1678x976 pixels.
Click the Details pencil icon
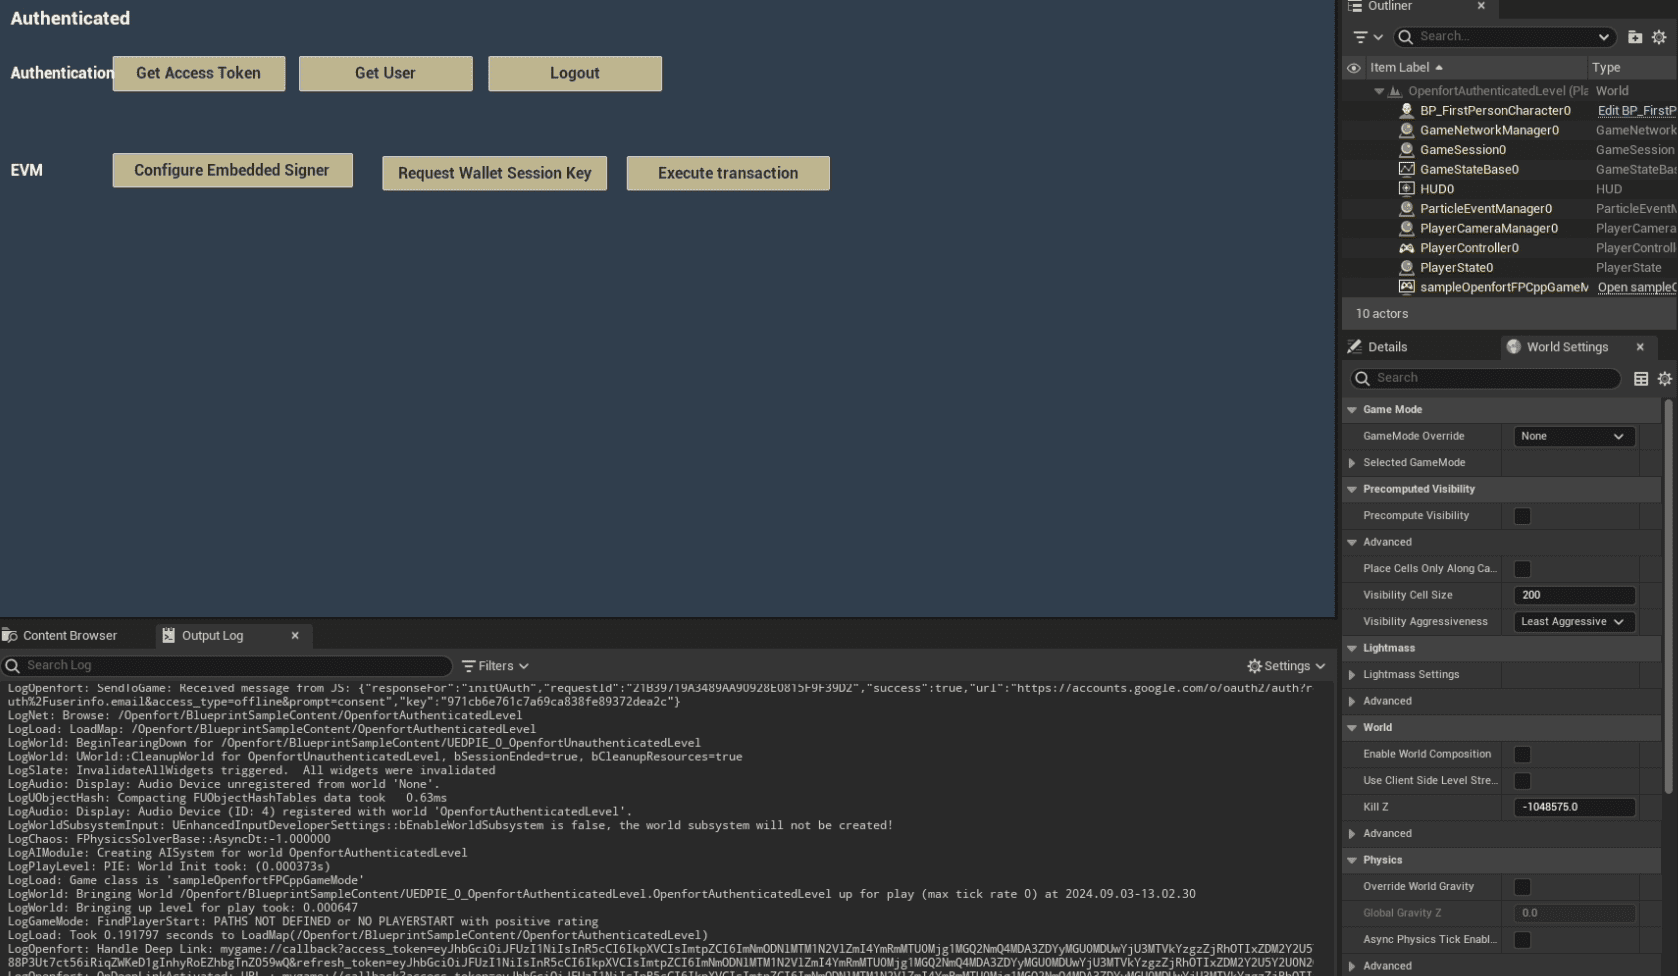[1355, 347]
